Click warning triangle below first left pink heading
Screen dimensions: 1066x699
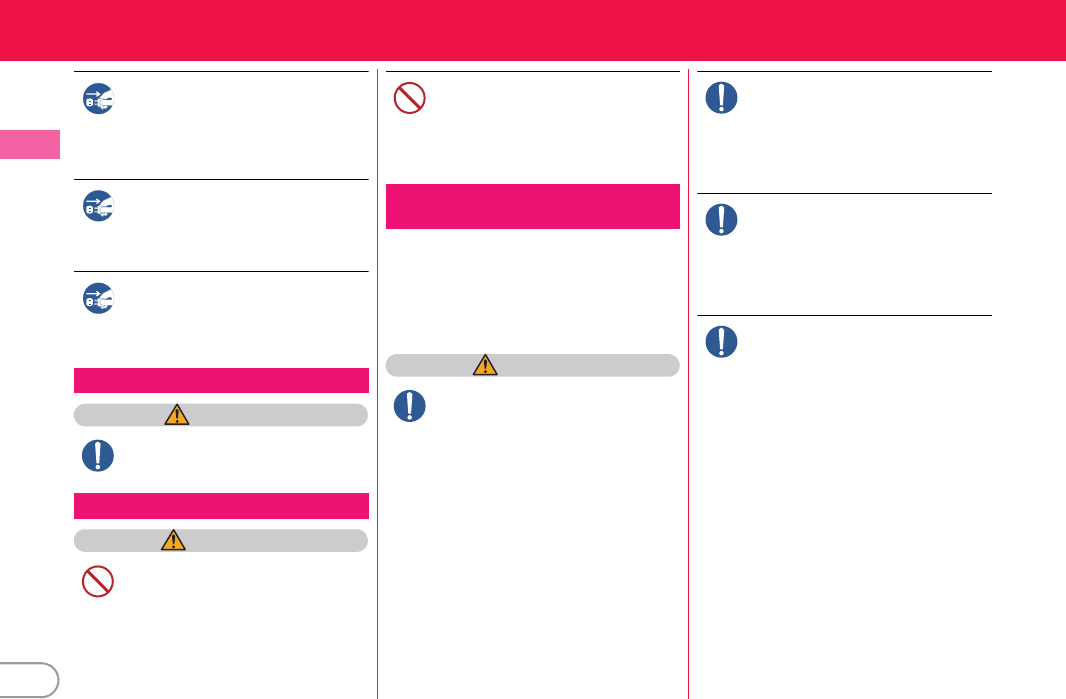(x=177, y=415)
